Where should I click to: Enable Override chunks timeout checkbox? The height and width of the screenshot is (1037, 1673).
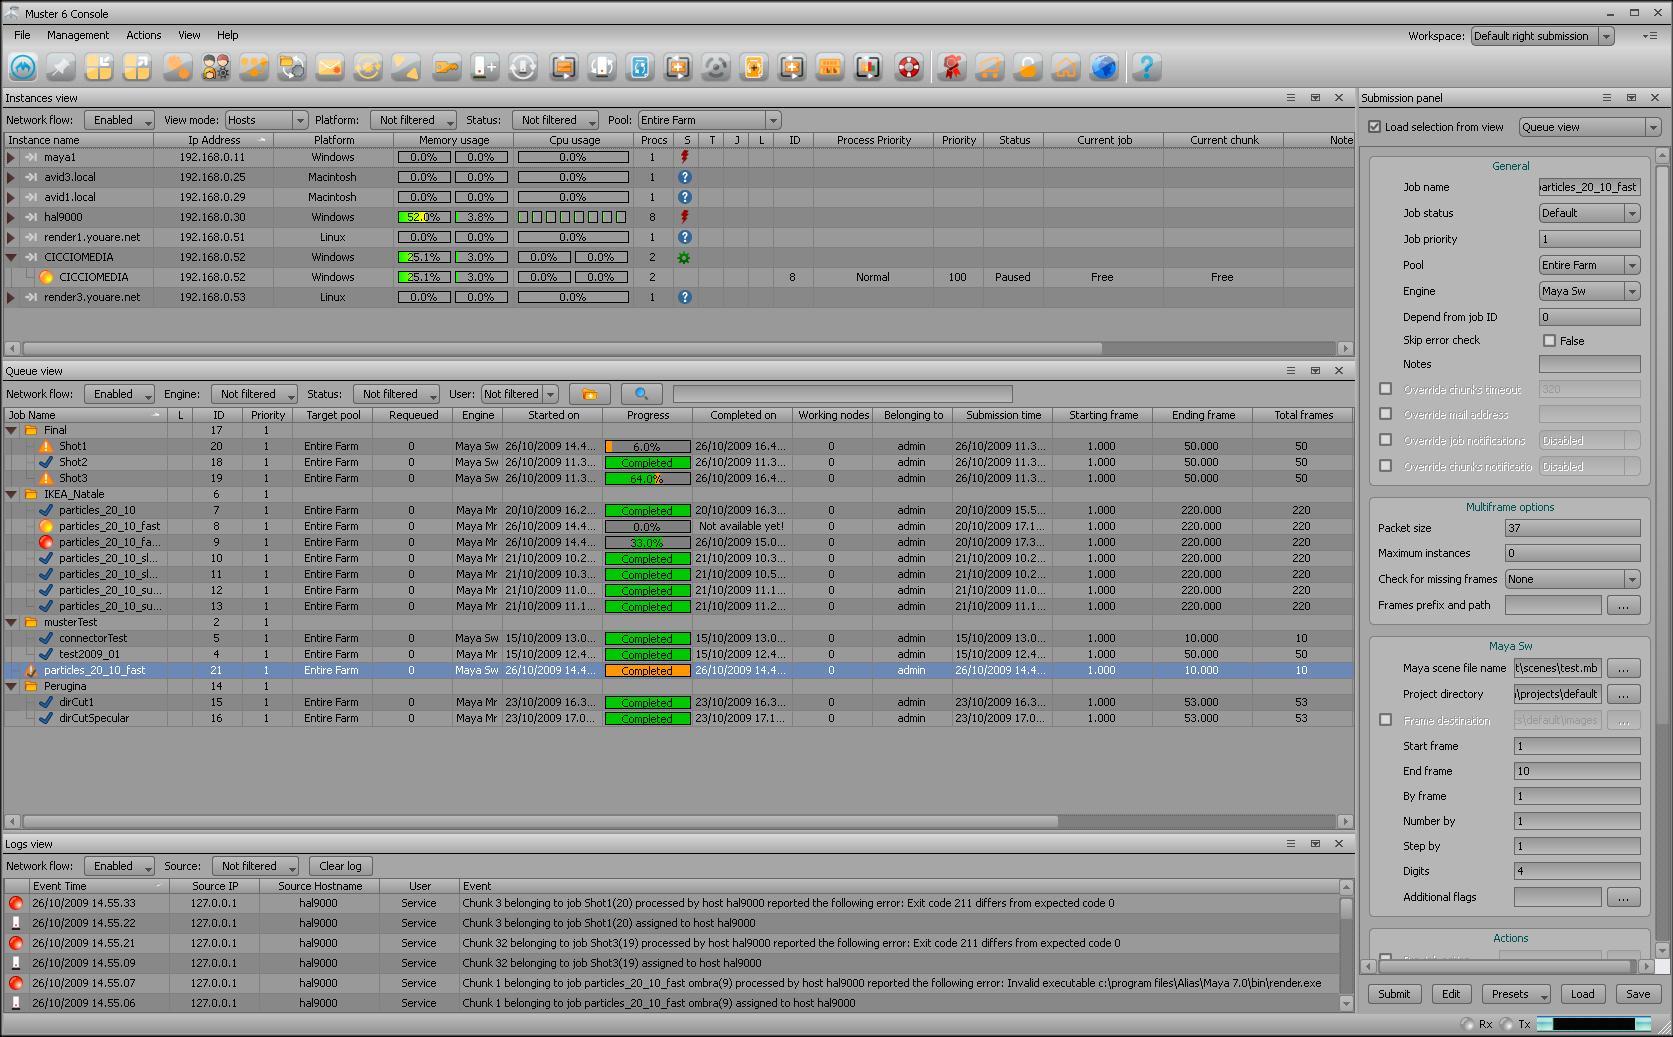[1386, 389]
